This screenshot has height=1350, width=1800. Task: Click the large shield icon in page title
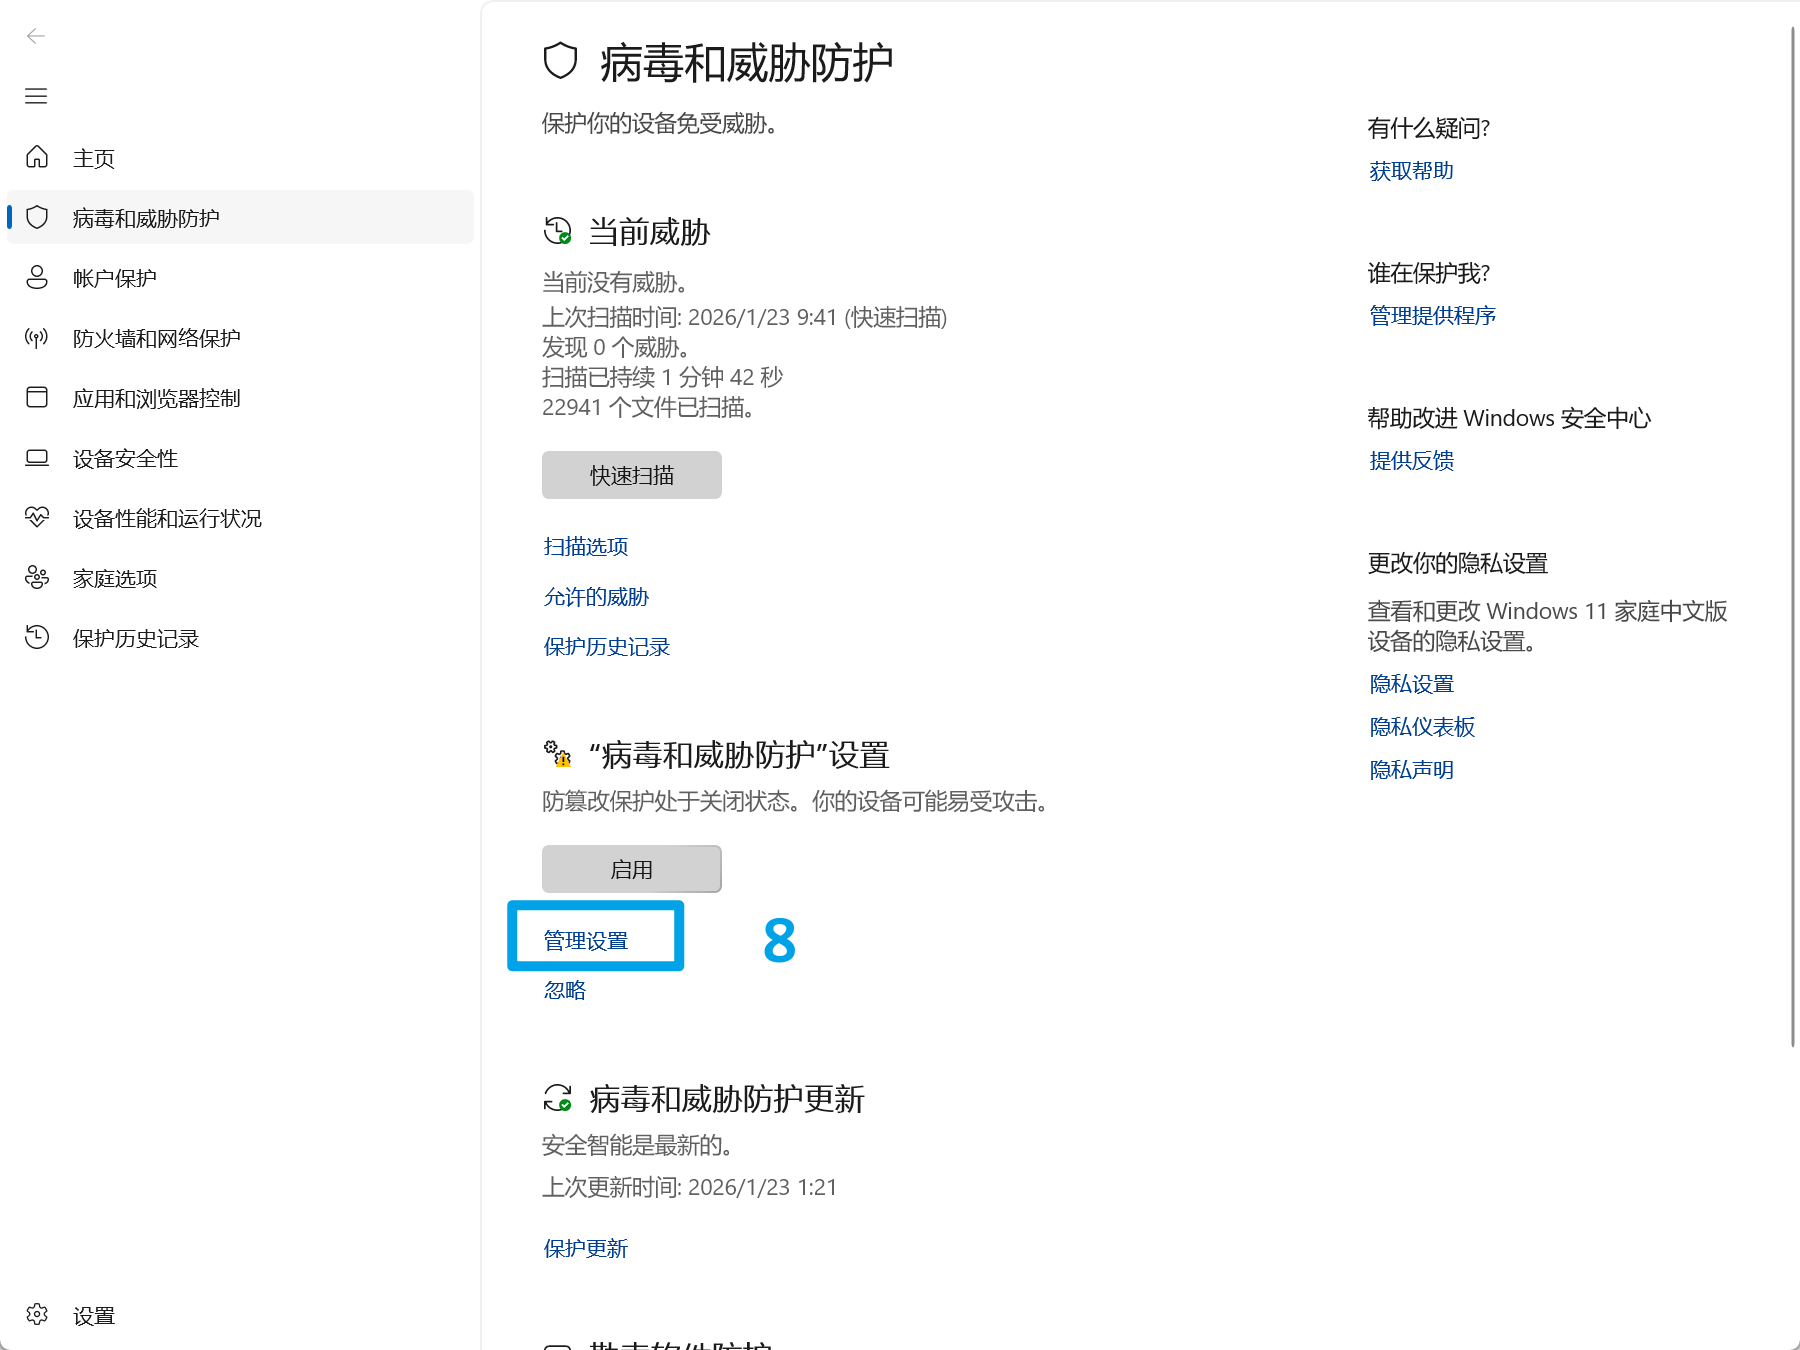tap(561, 61)
